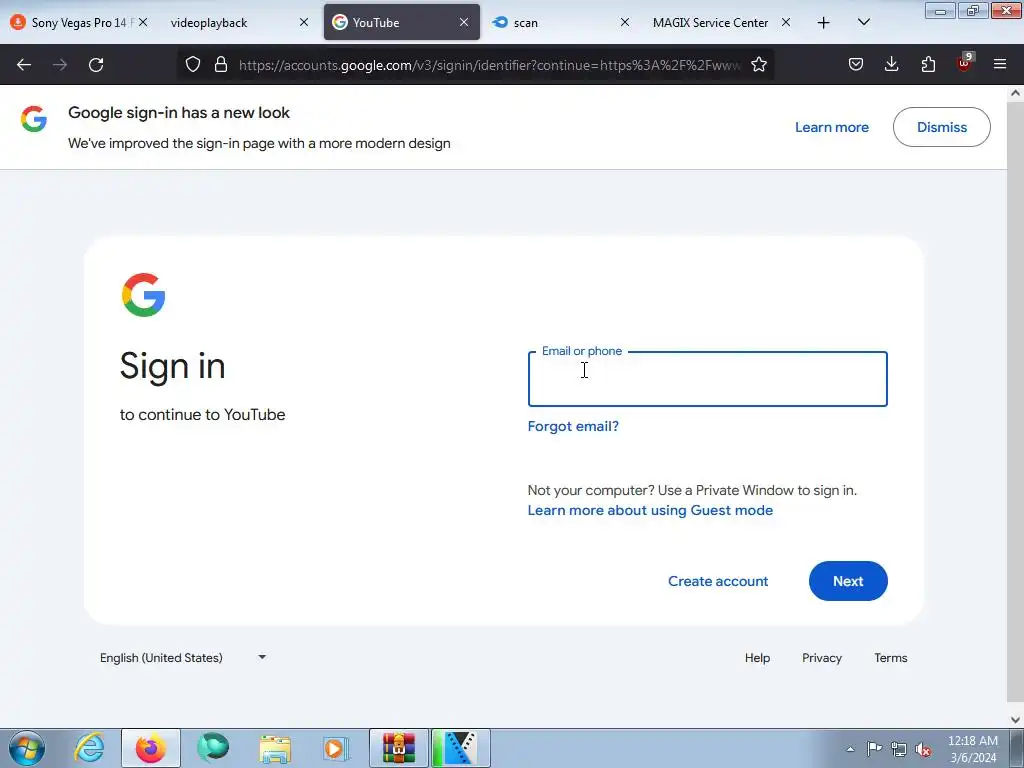This screenshot has height=768, width=1024.
Task: Open the WinRAR taskbar icon
Action: pyautogui.click(x=398, y=748)
